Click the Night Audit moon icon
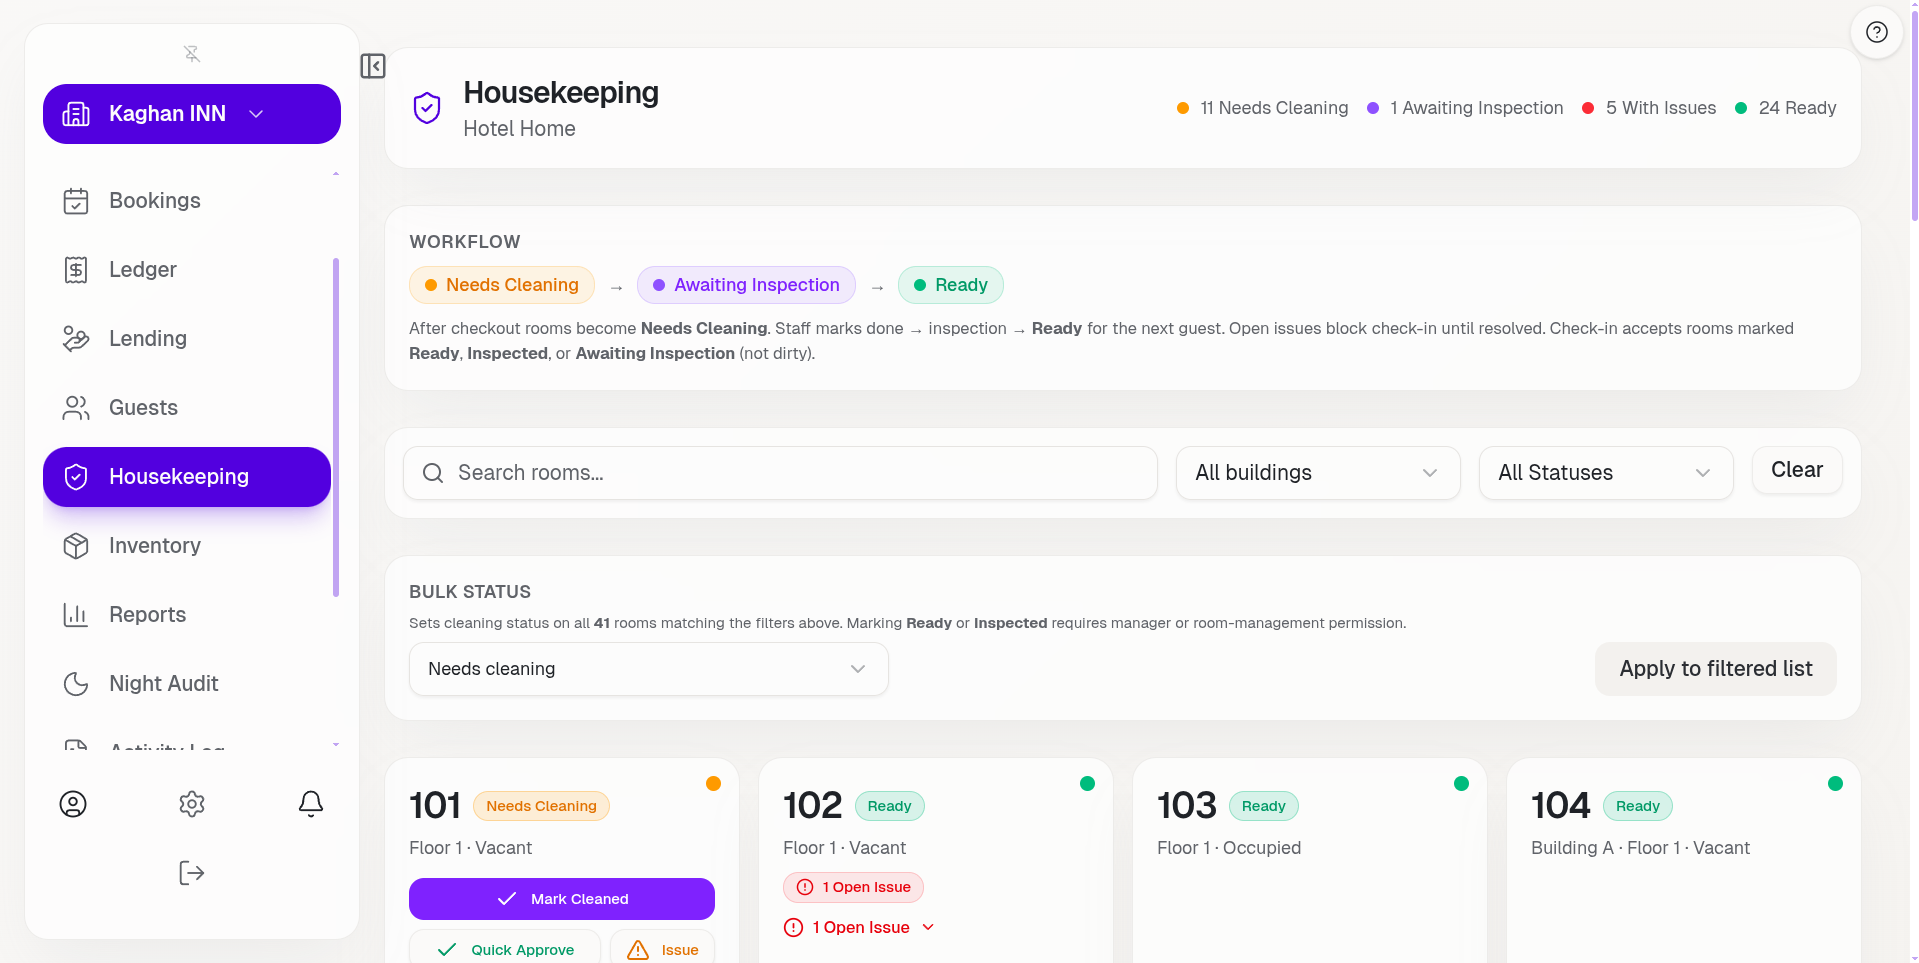This screenshot has width=1919, height=963. 76,684
